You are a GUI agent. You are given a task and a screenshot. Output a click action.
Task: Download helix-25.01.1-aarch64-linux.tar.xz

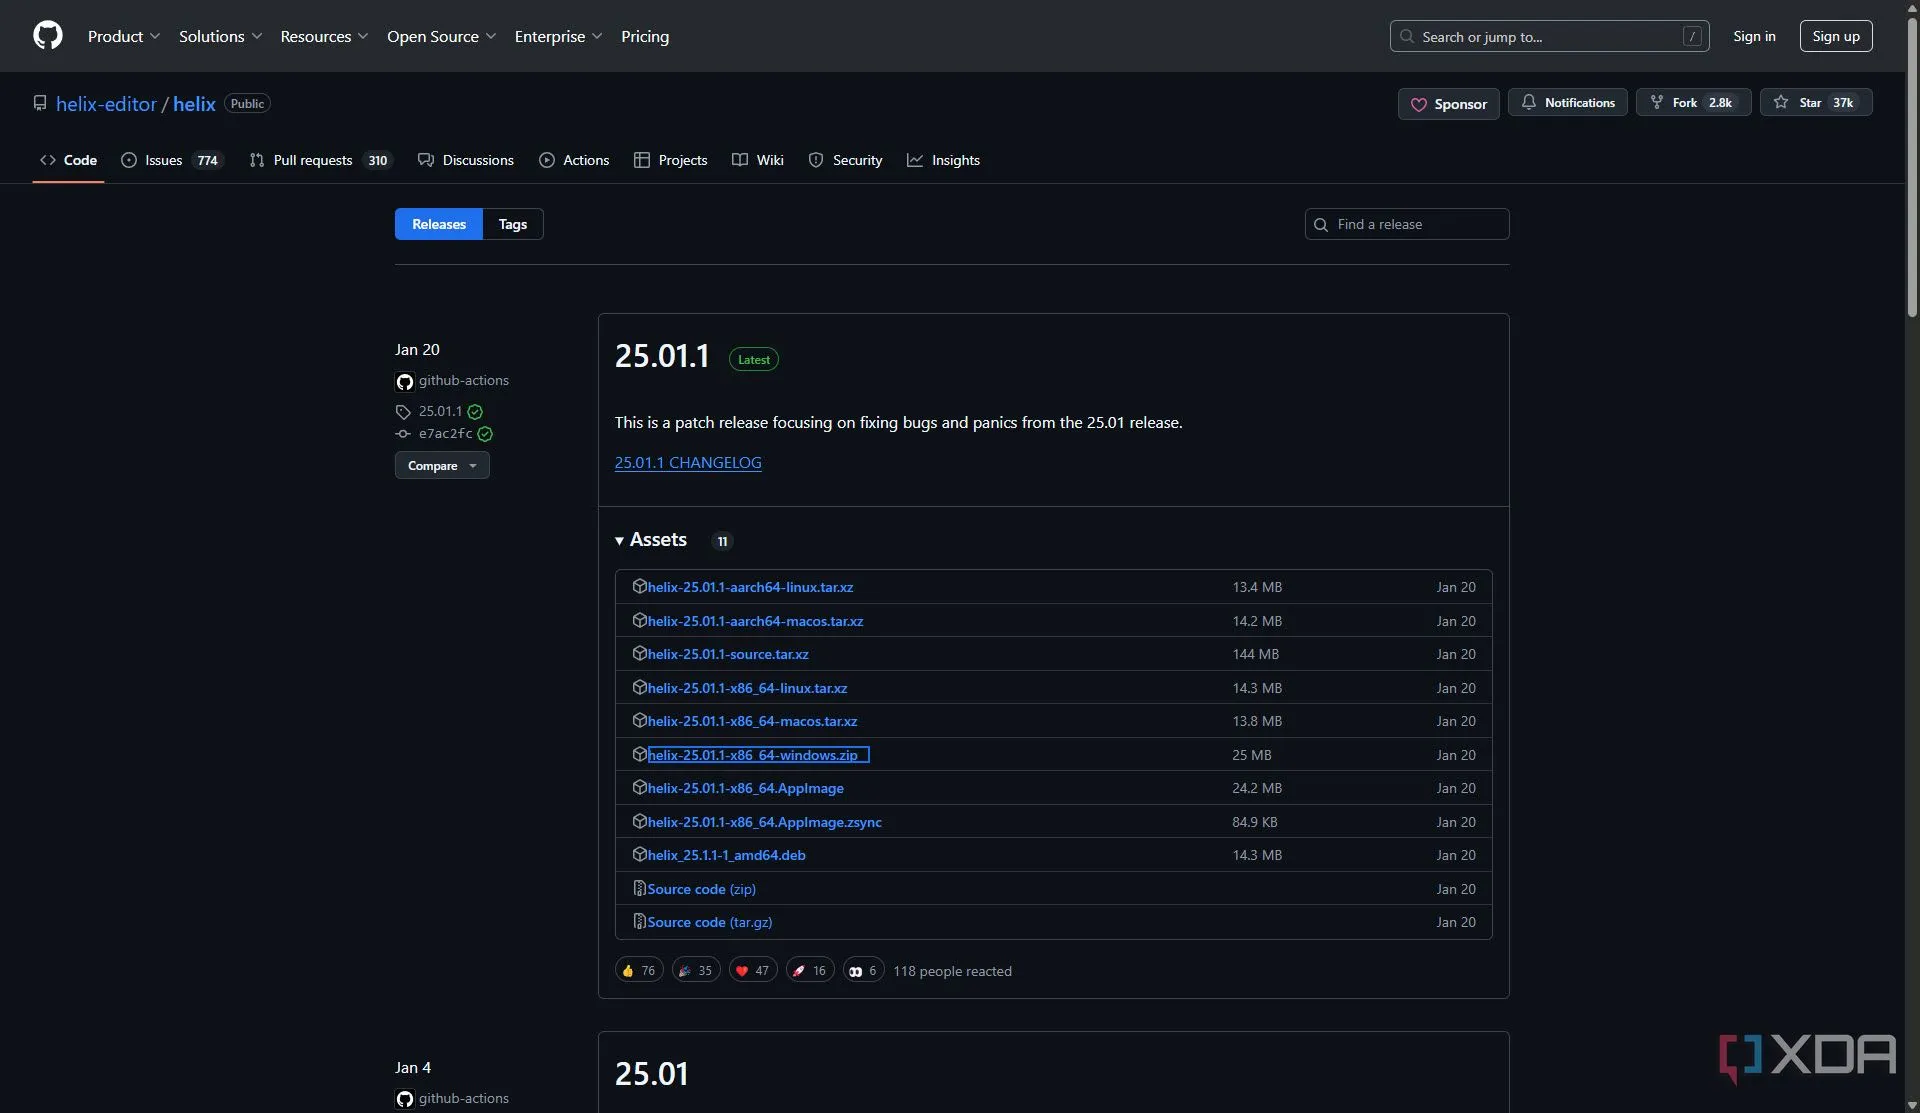750,587
